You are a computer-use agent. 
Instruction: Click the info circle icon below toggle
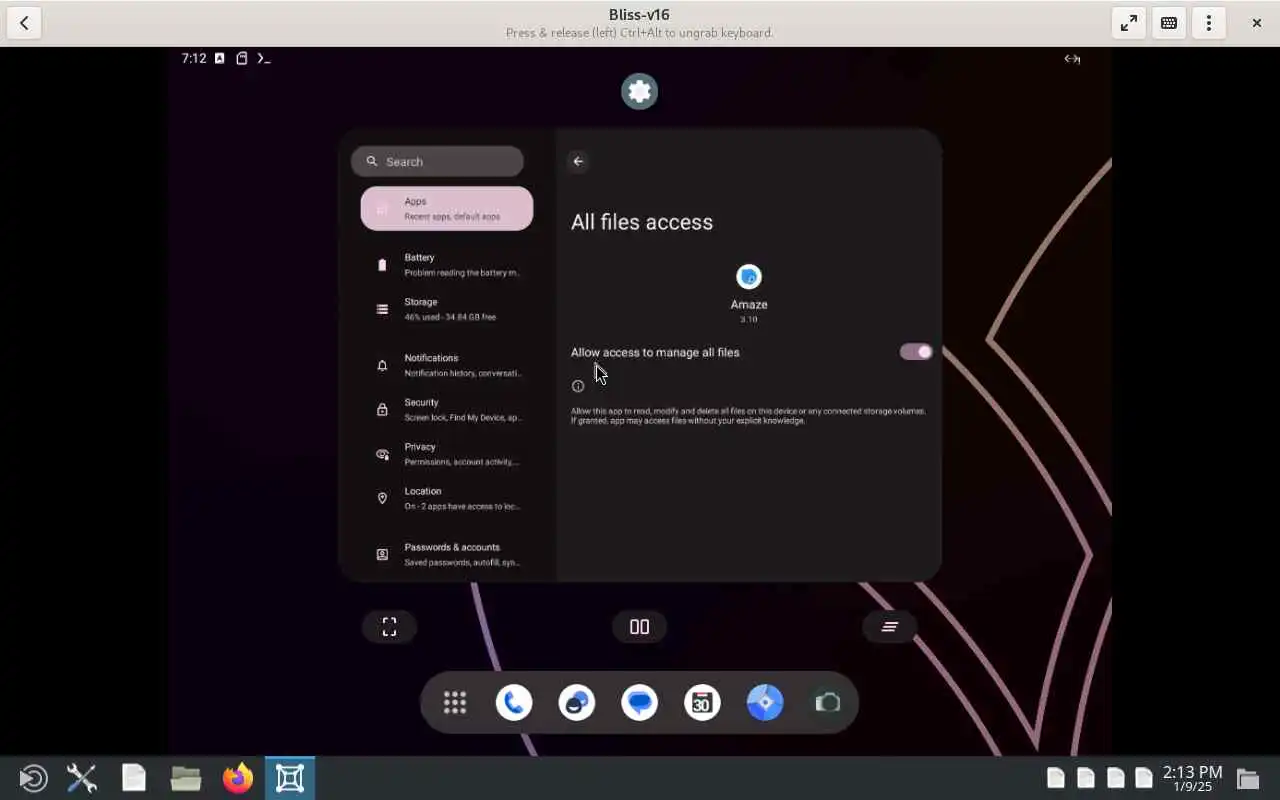tap(578, 386)
